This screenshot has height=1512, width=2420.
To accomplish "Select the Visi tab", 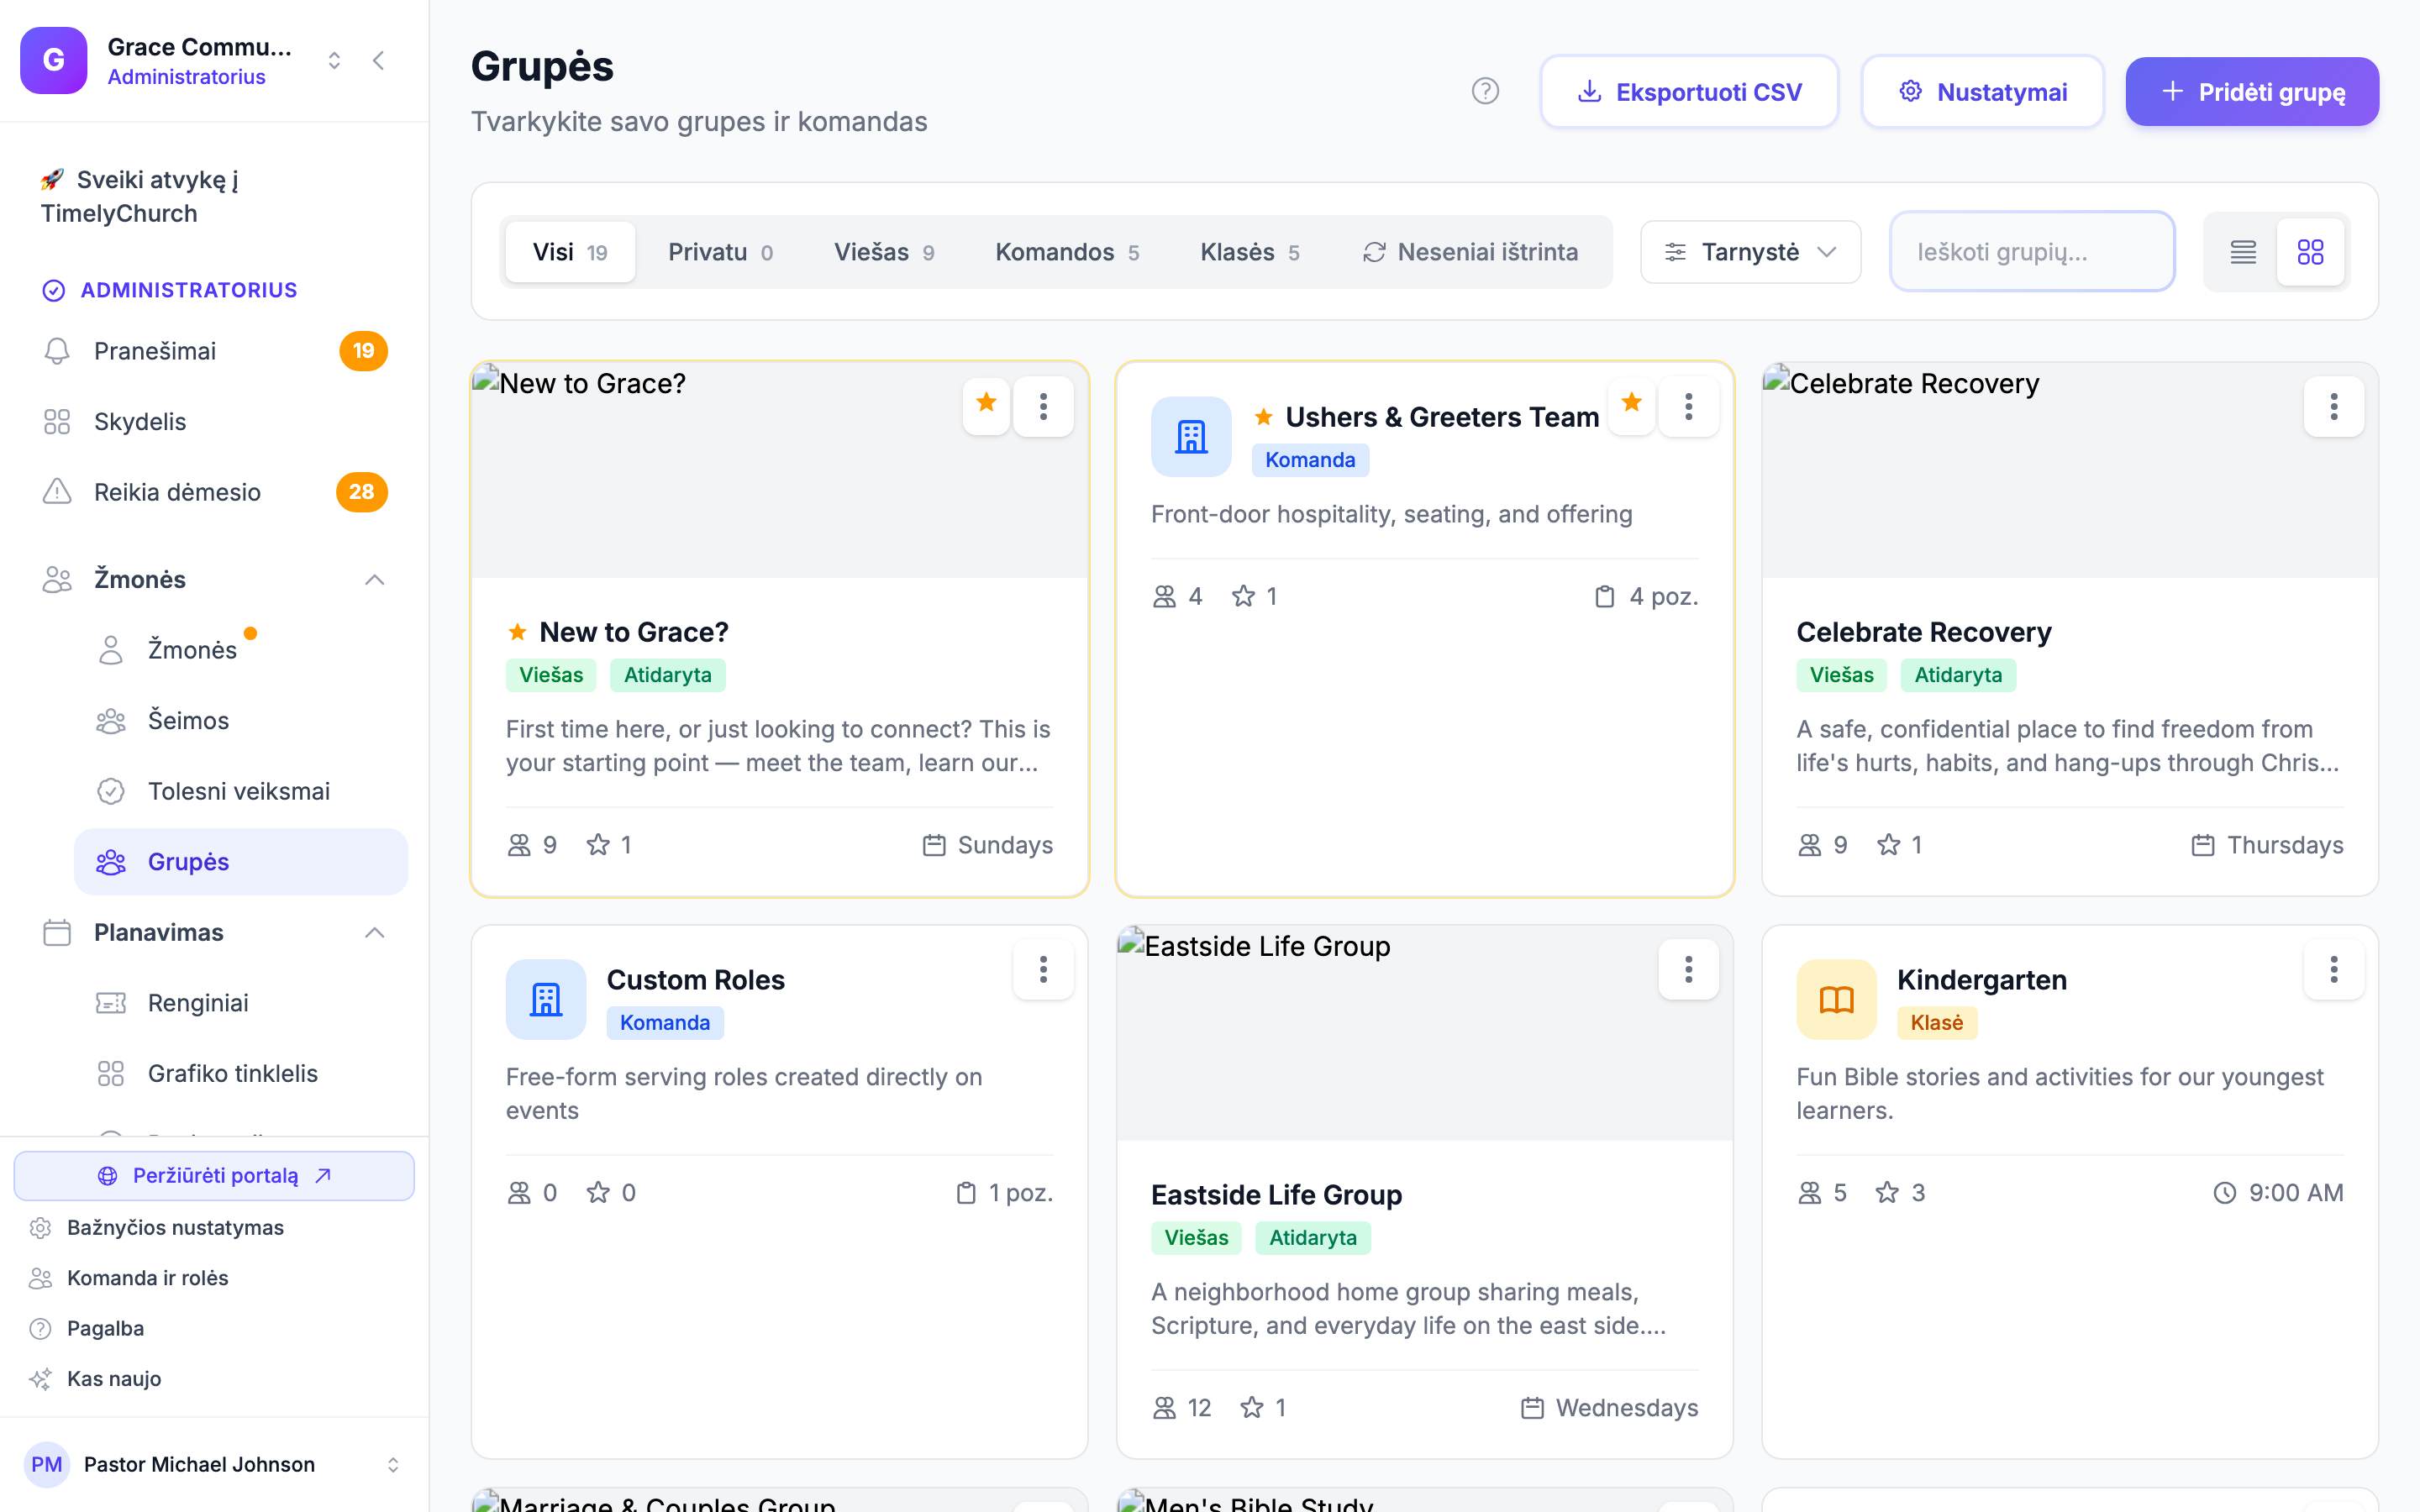I will click(570, 252).
